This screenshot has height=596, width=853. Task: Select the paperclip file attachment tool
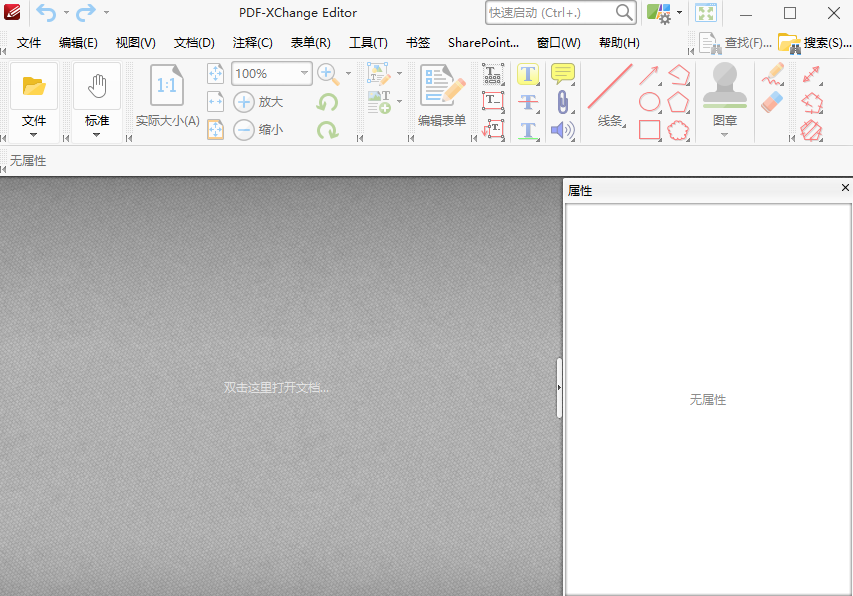point(563,101)
